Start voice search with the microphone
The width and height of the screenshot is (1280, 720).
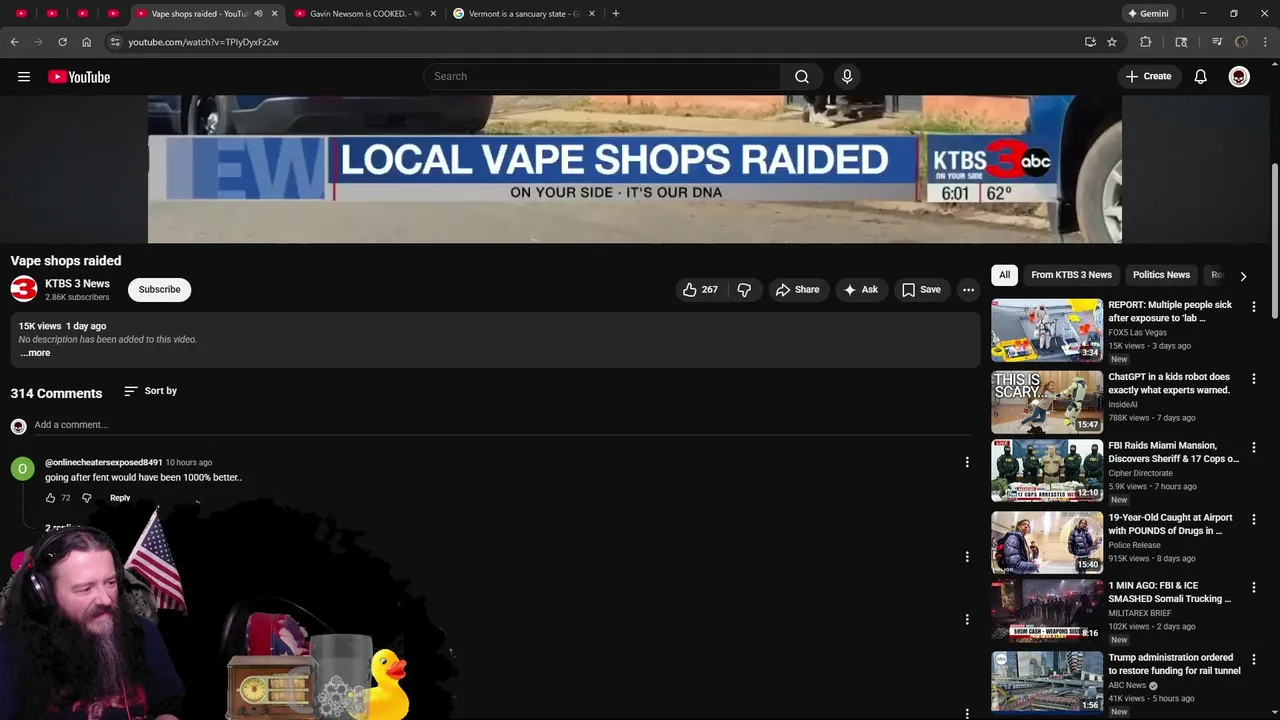847,77
